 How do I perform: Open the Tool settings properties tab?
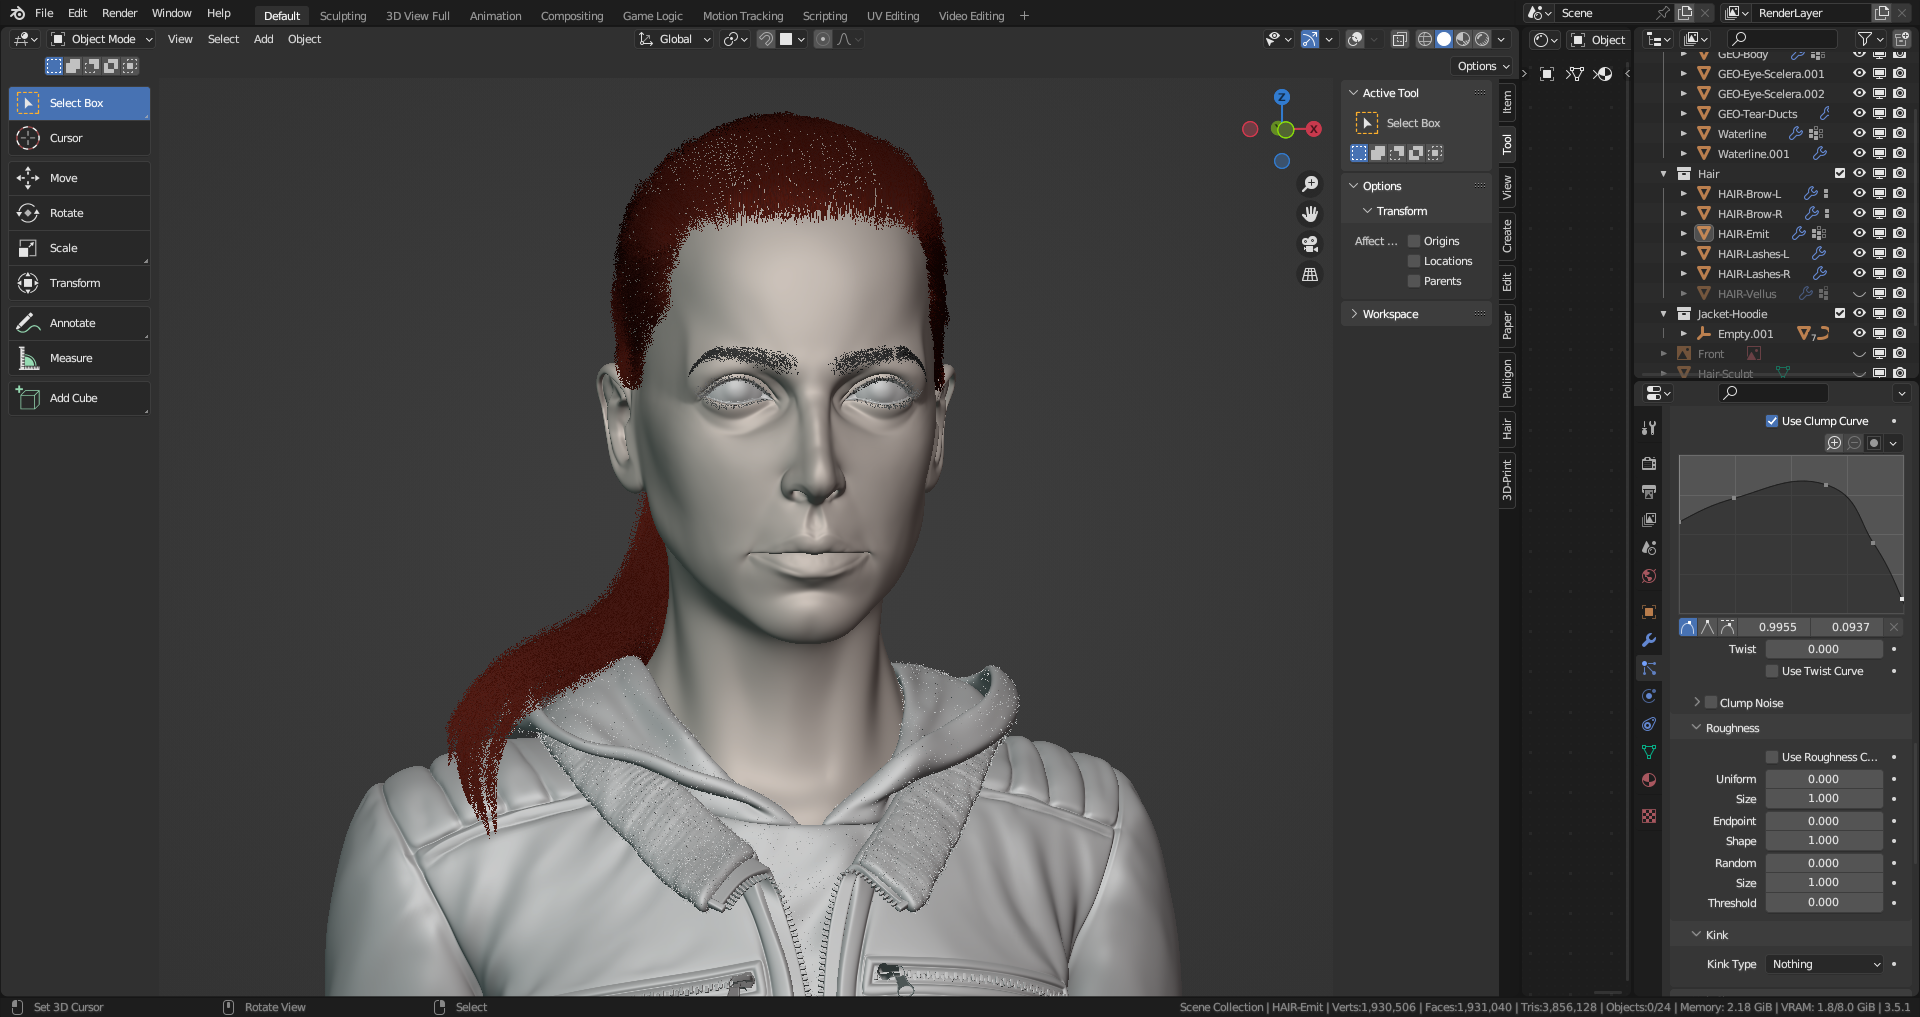point(1649,428)
